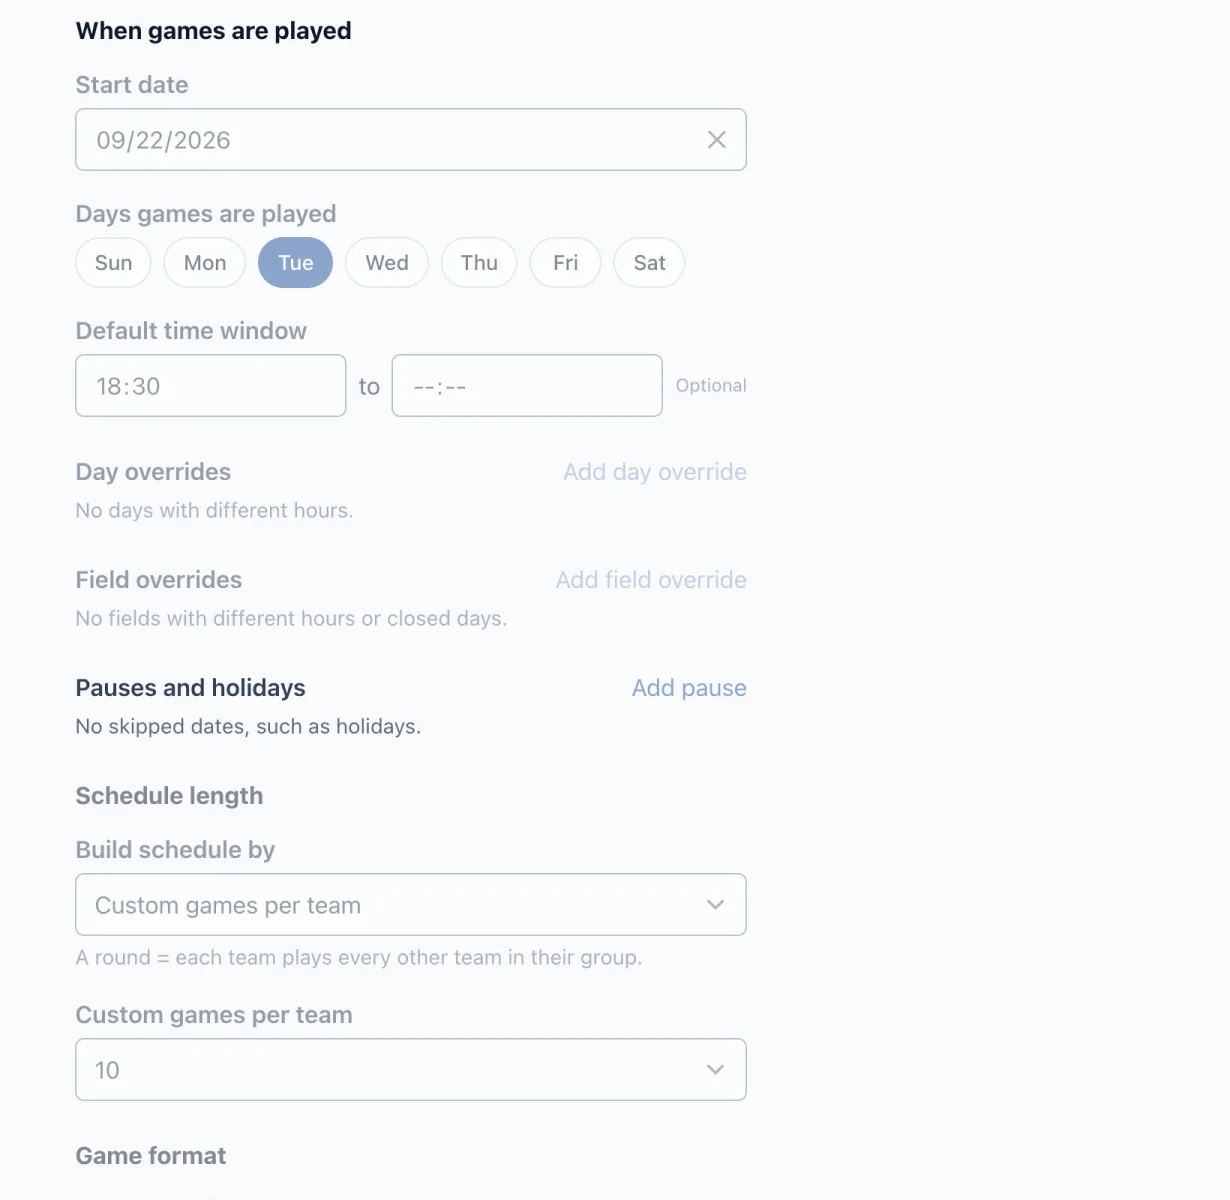Deselect the Tue day pill
The image size is (1230, 1200).
[x=296, y=263]
